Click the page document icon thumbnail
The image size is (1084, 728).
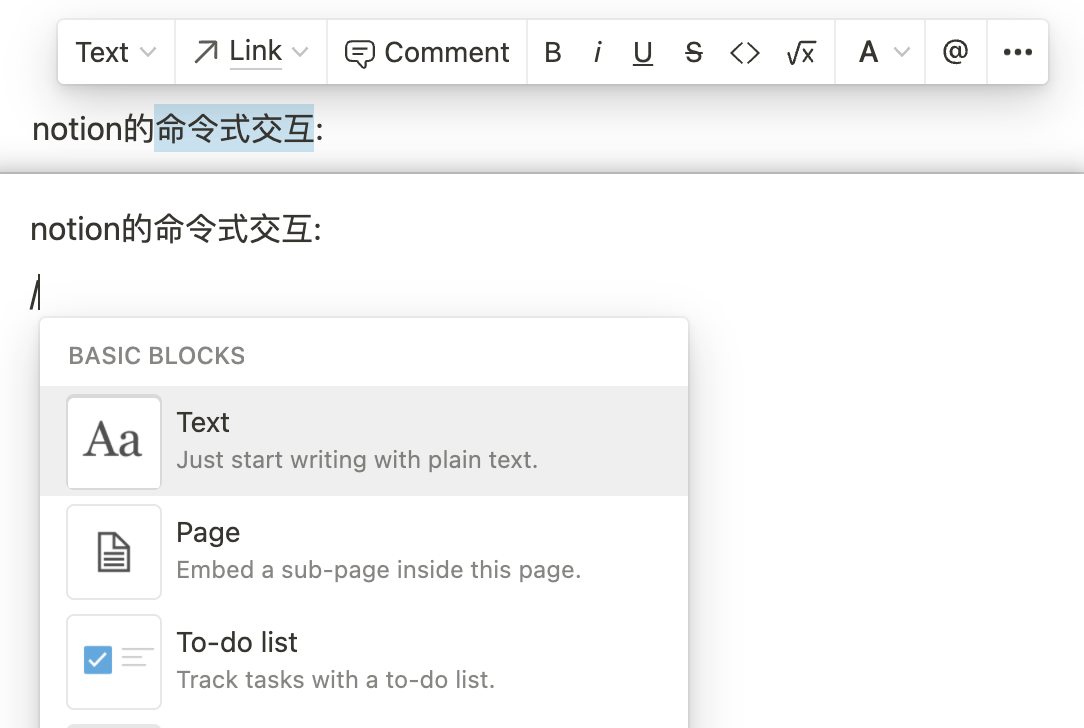tap(114, 552)
